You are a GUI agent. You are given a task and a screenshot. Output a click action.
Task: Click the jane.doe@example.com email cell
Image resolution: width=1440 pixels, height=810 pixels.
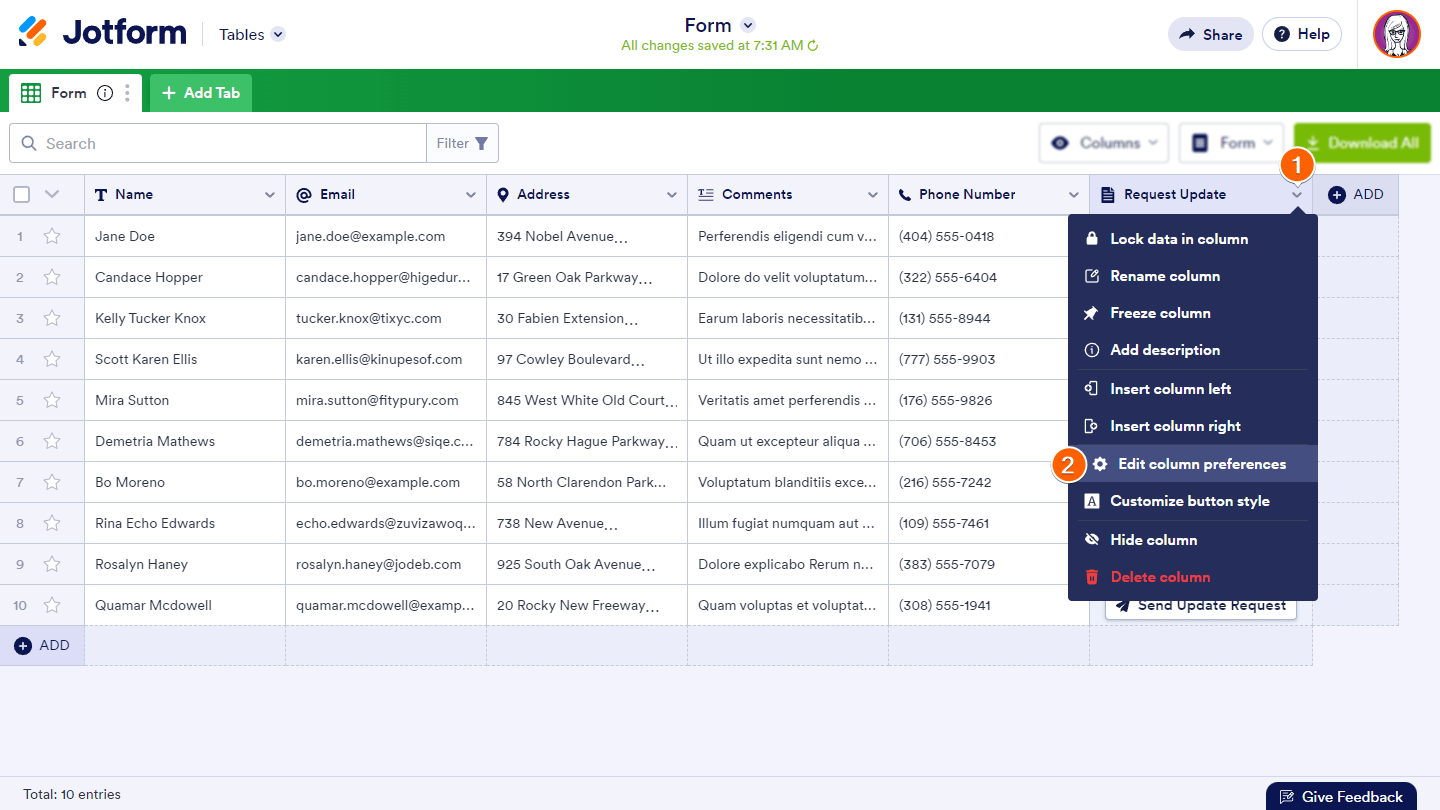point(386,237)
